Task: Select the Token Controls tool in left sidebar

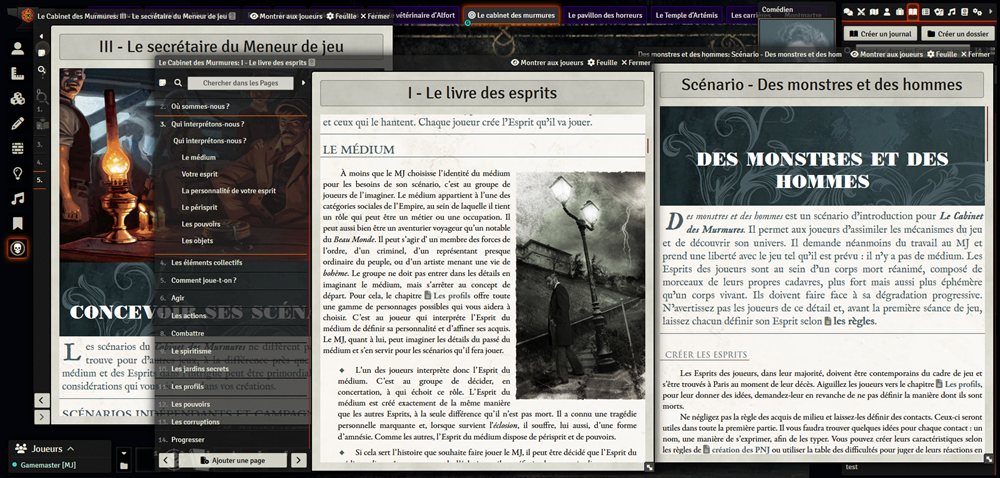Action: click(x=18, y=48)
